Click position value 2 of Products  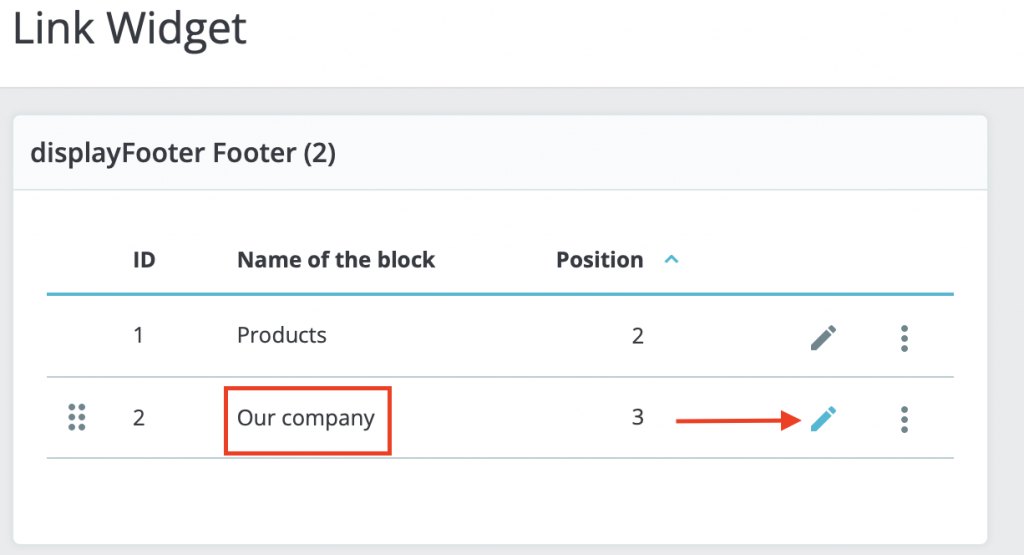(638, 335)
